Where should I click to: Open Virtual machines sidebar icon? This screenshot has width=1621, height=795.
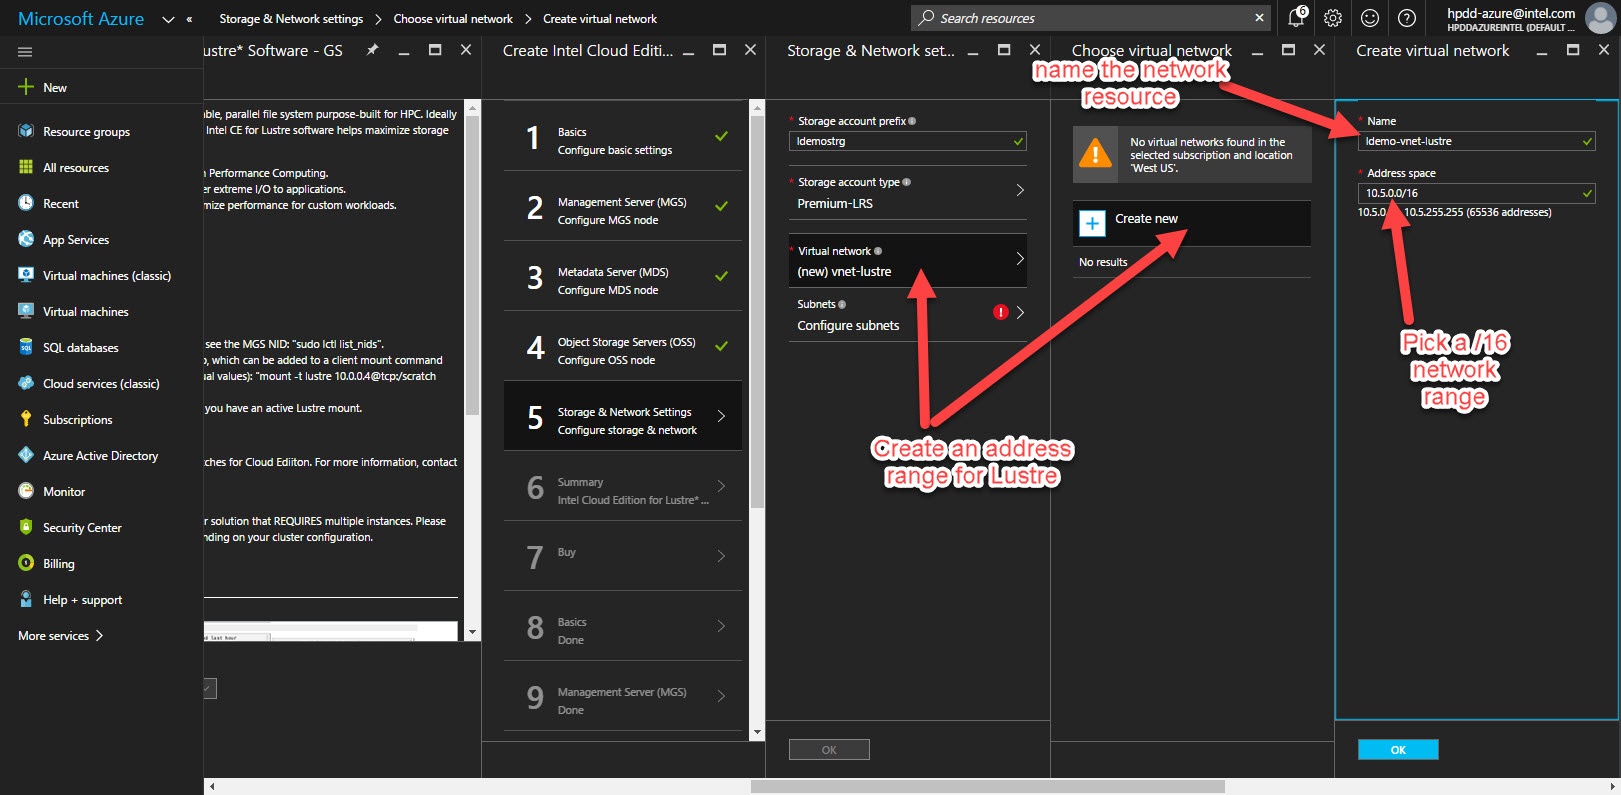tap(26, 311)
